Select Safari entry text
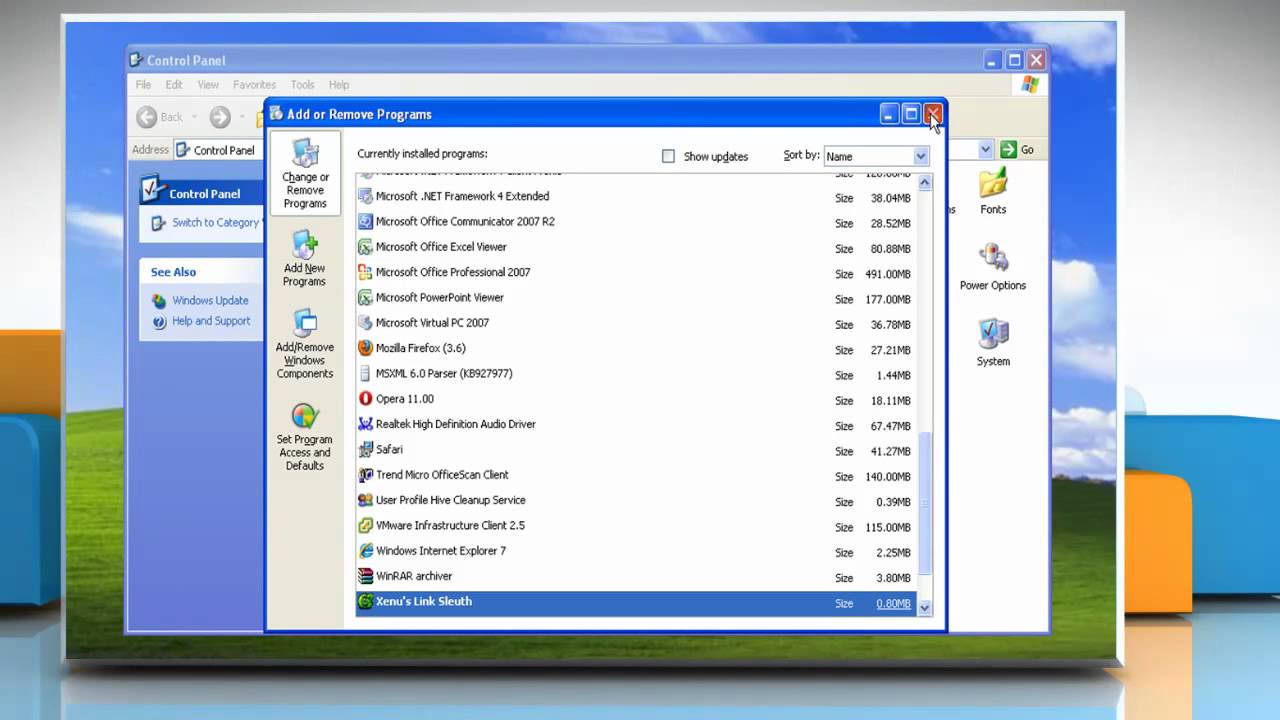This screenshot has width=1280, height=720. 389,450
